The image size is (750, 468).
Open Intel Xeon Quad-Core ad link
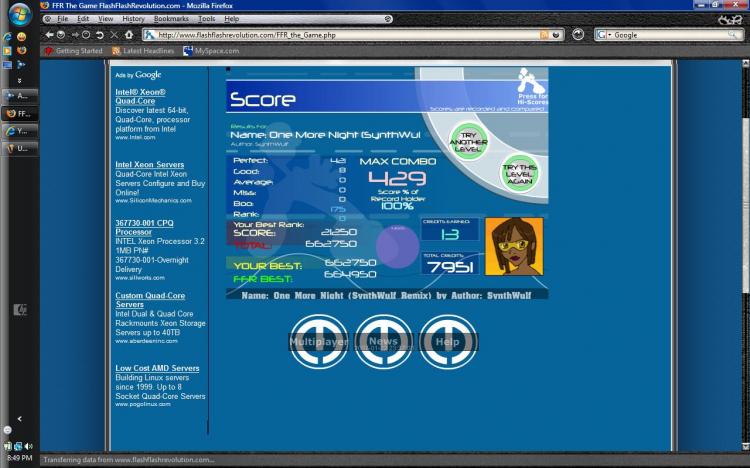coord(140,96)
